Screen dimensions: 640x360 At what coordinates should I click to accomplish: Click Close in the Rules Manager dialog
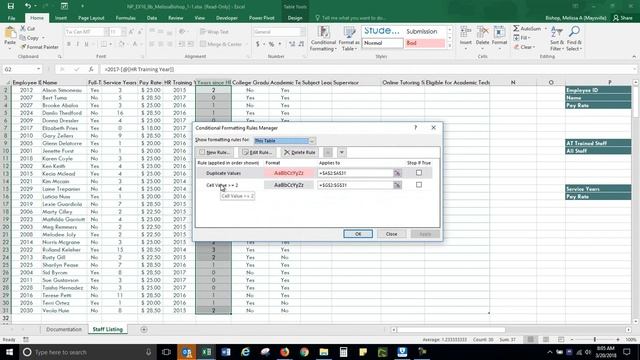[x=391, y=234]
